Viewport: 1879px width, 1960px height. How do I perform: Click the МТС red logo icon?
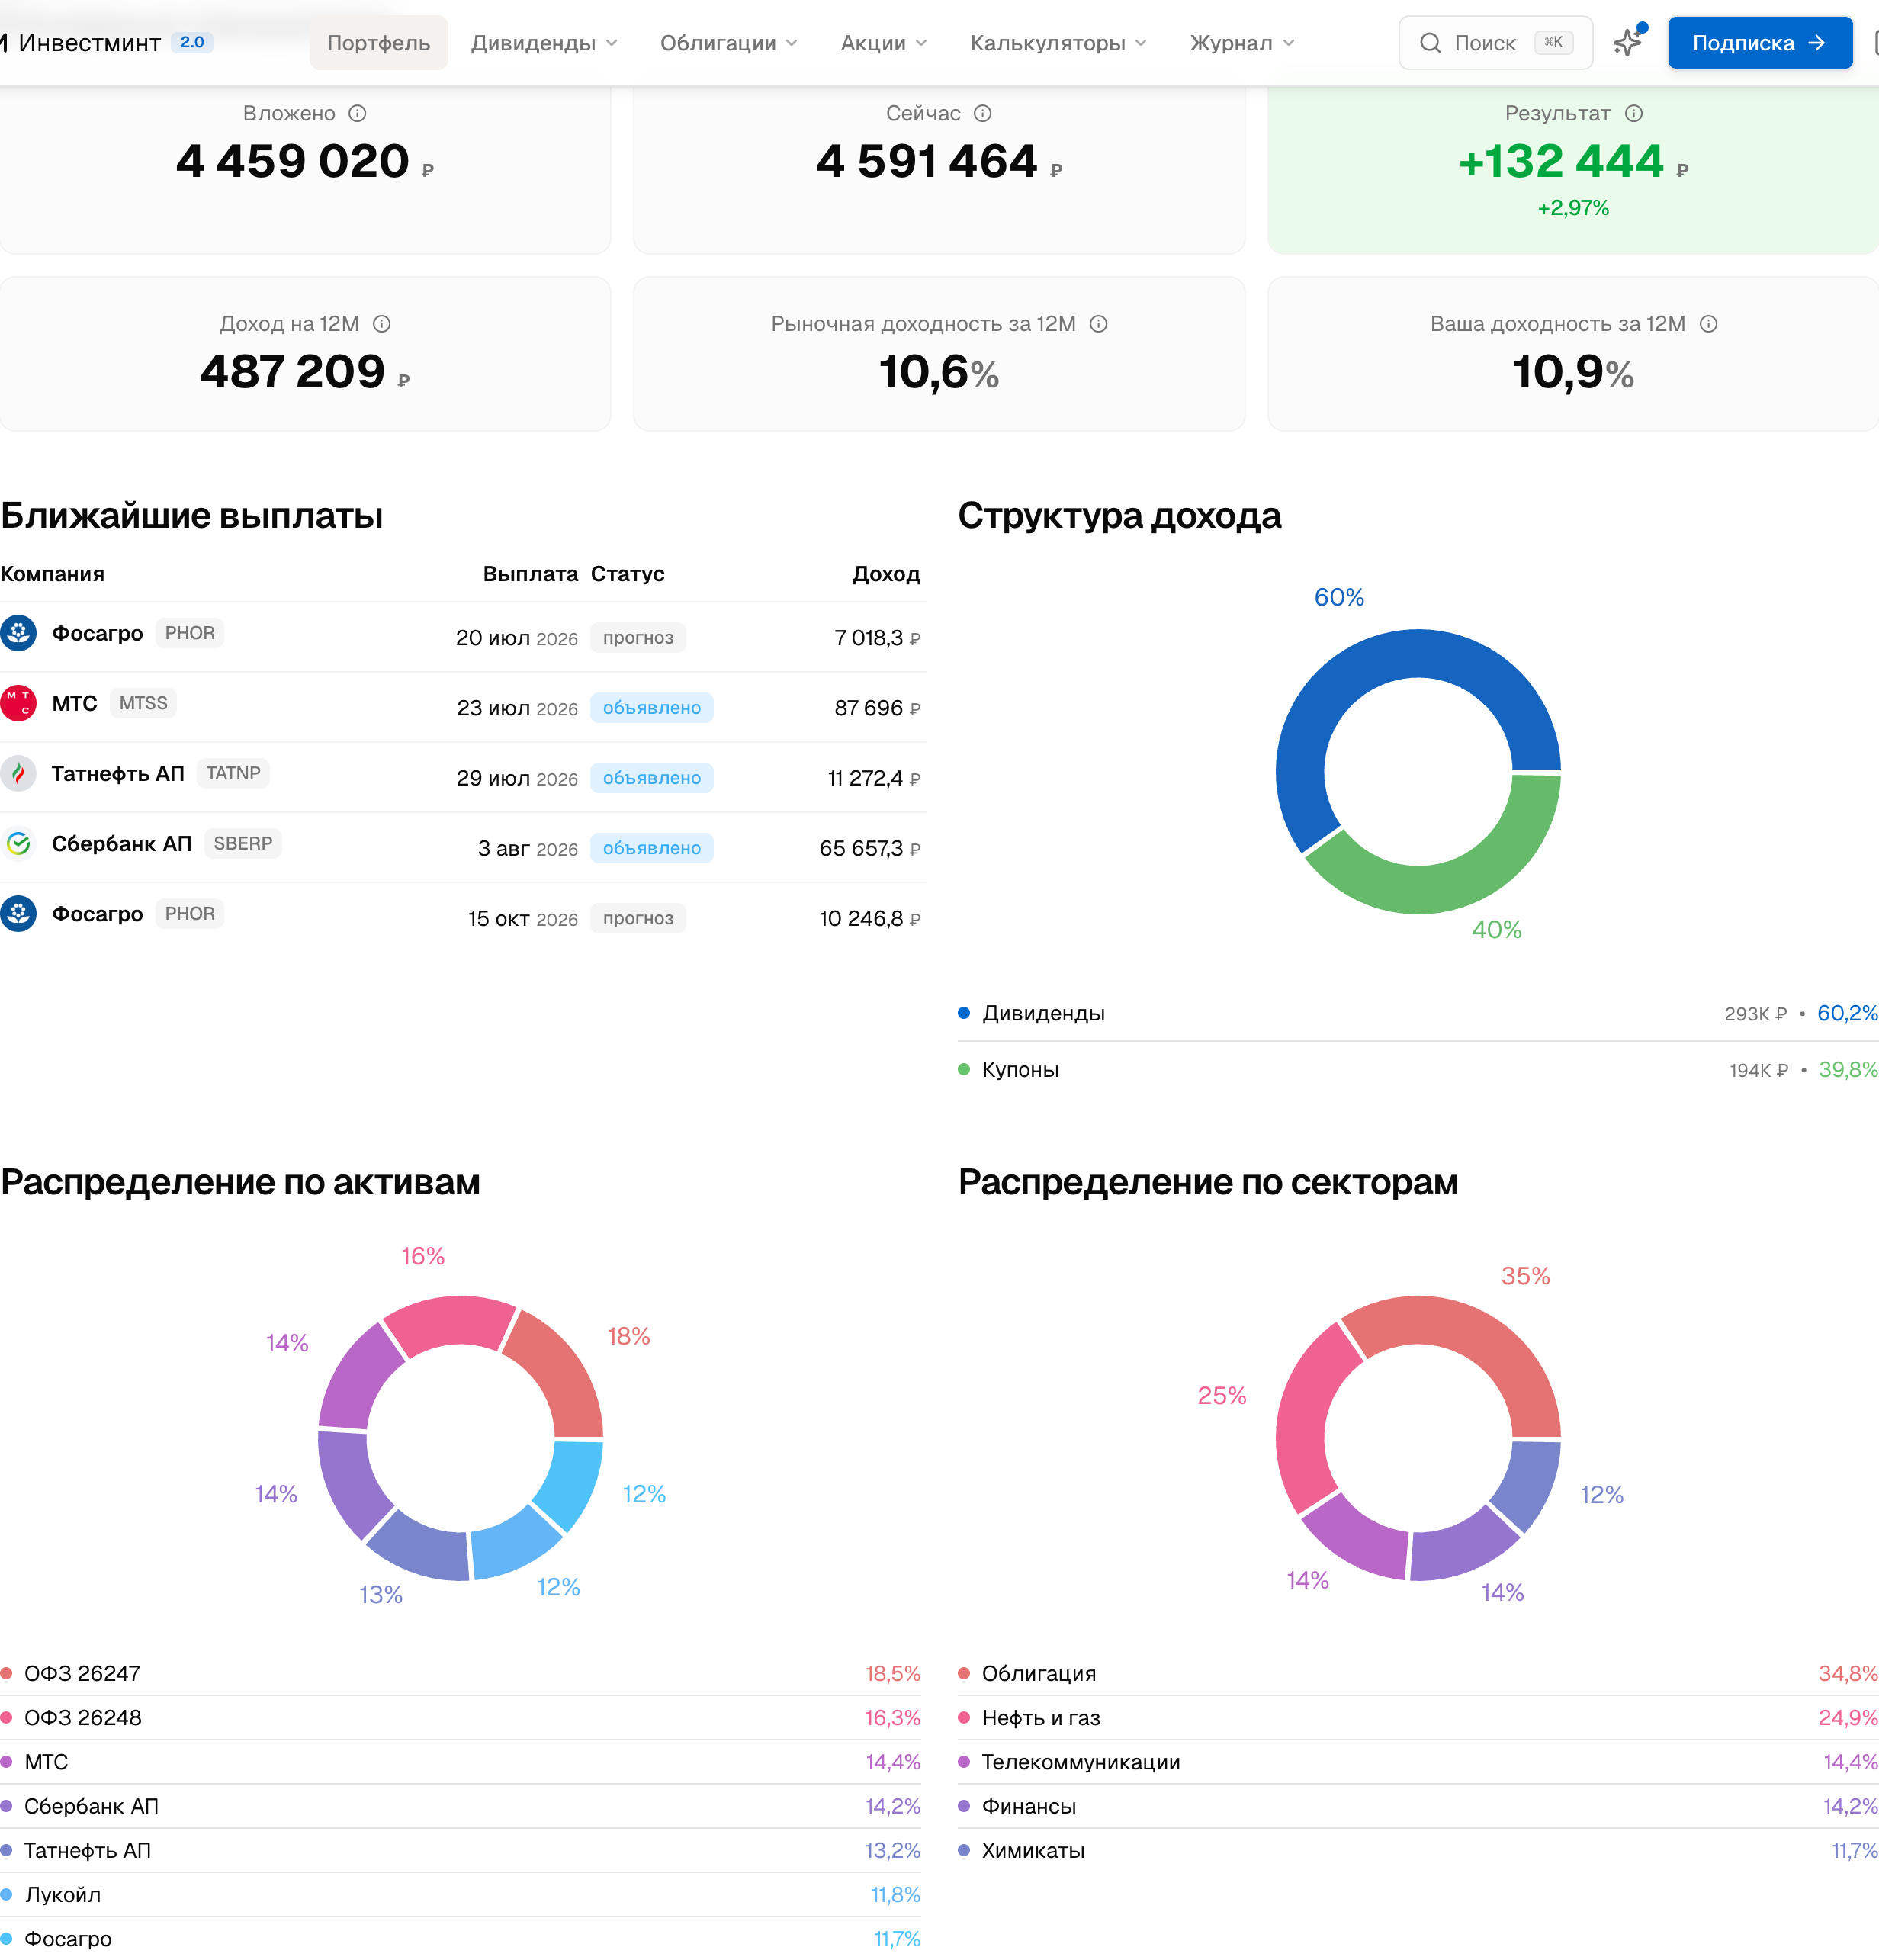coord(18,703)
